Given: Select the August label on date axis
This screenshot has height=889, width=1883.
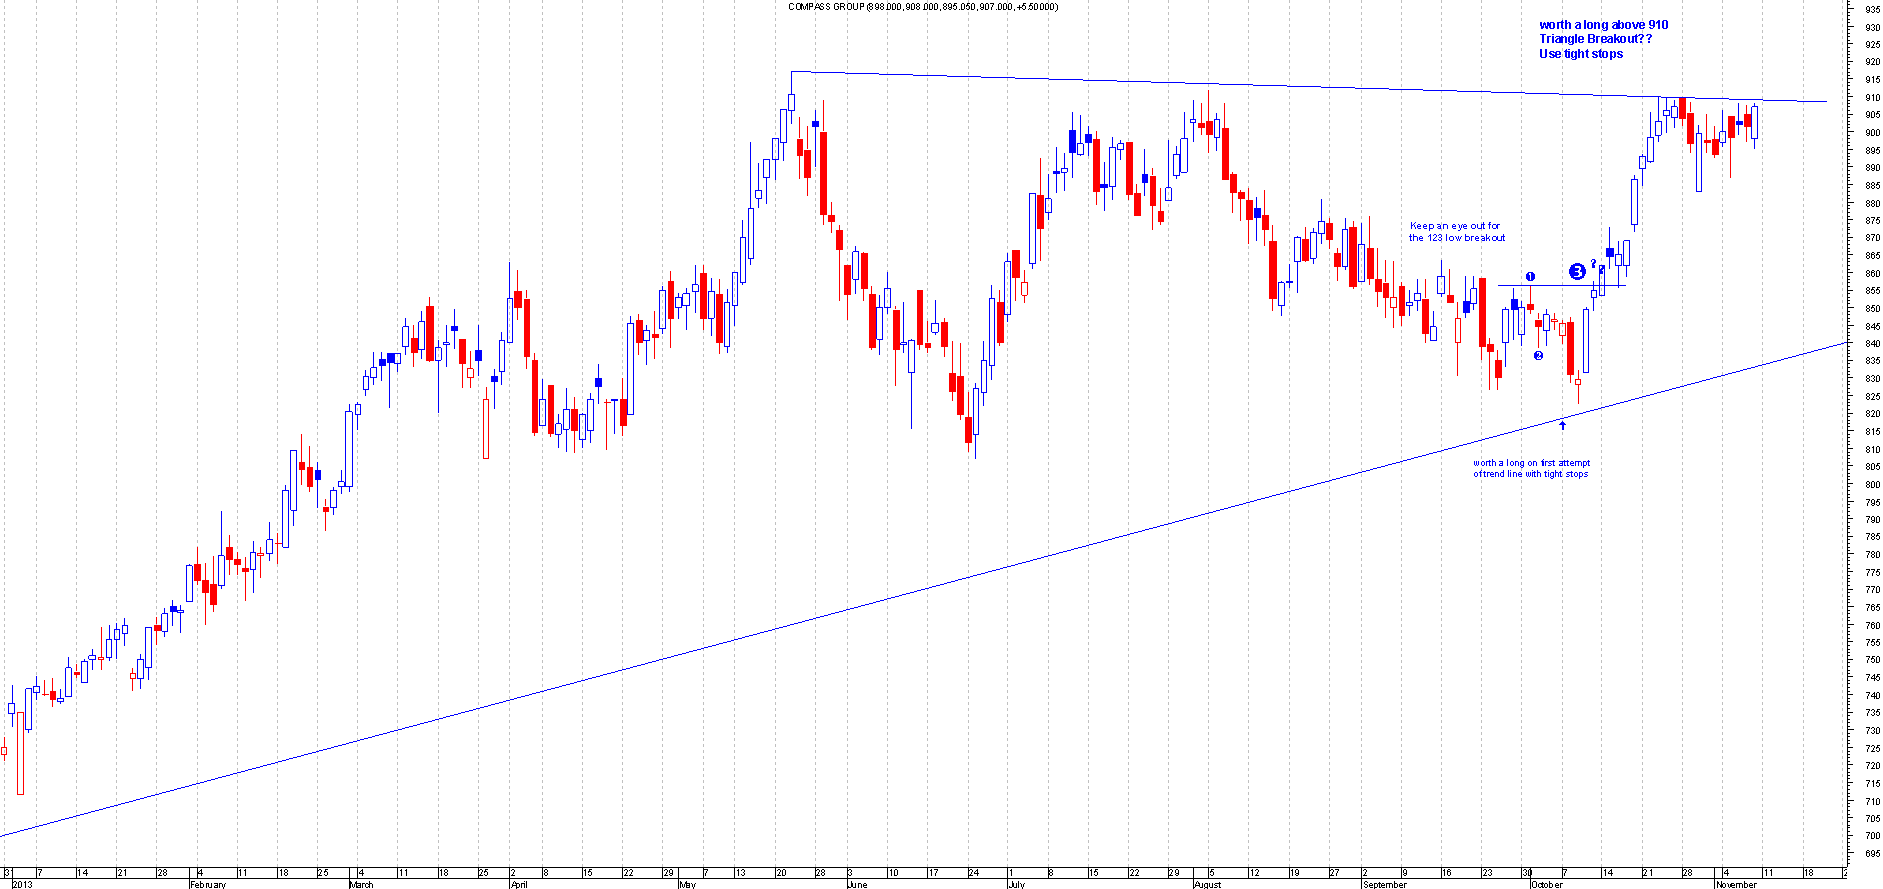Looking at the screenshot, I should click(1208, 884).
